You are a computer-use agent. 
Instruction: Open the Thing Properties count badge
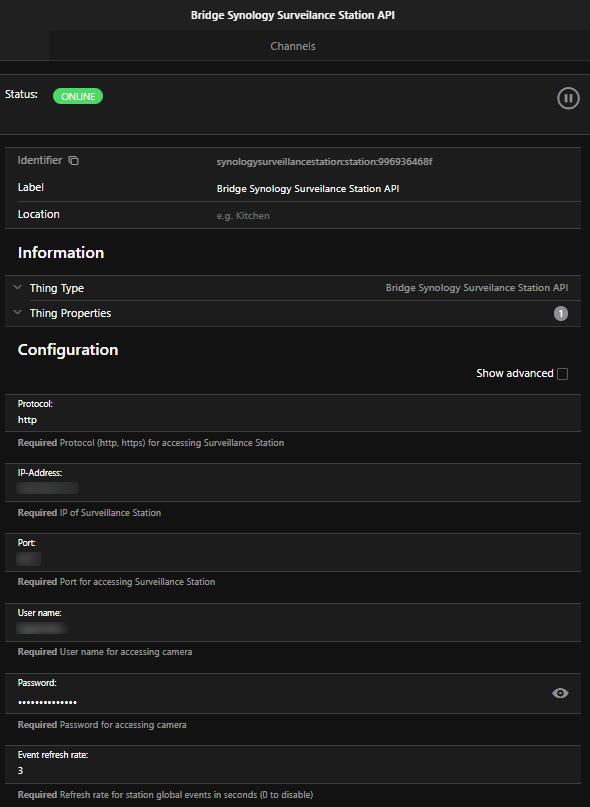(x=561, y=313)
